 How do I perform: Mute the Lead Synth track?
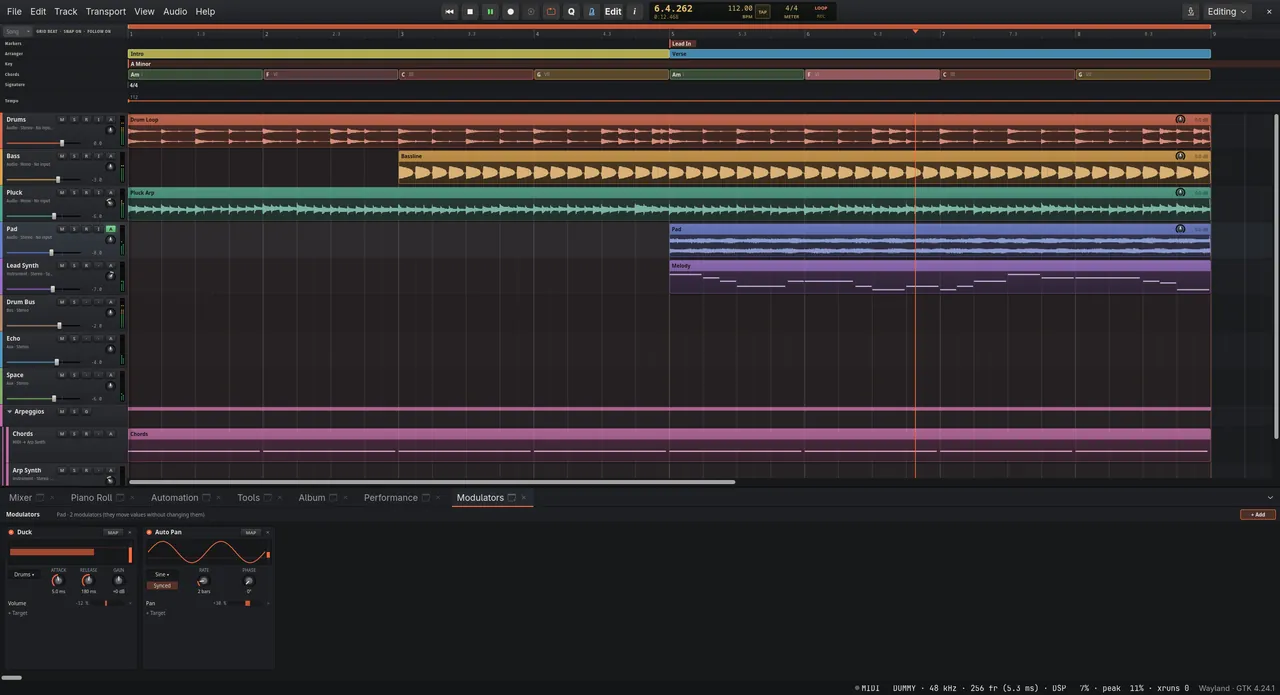tap(62, 265)
